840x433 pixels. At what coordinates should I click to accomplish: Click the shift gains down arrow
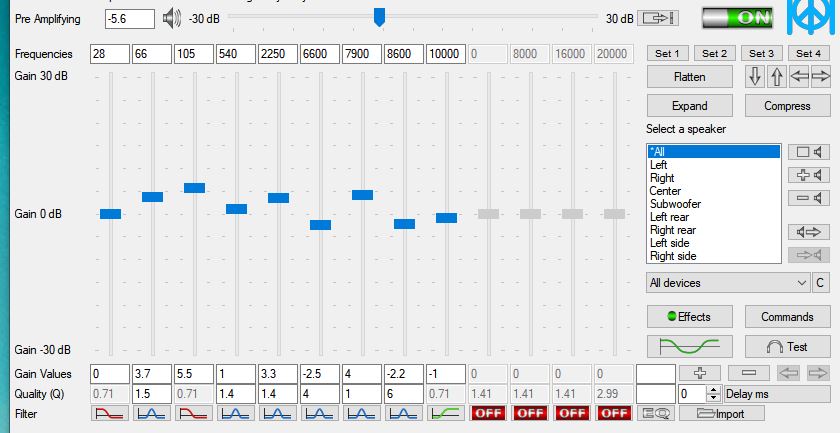pyautogui.click(x=755, y=76)
